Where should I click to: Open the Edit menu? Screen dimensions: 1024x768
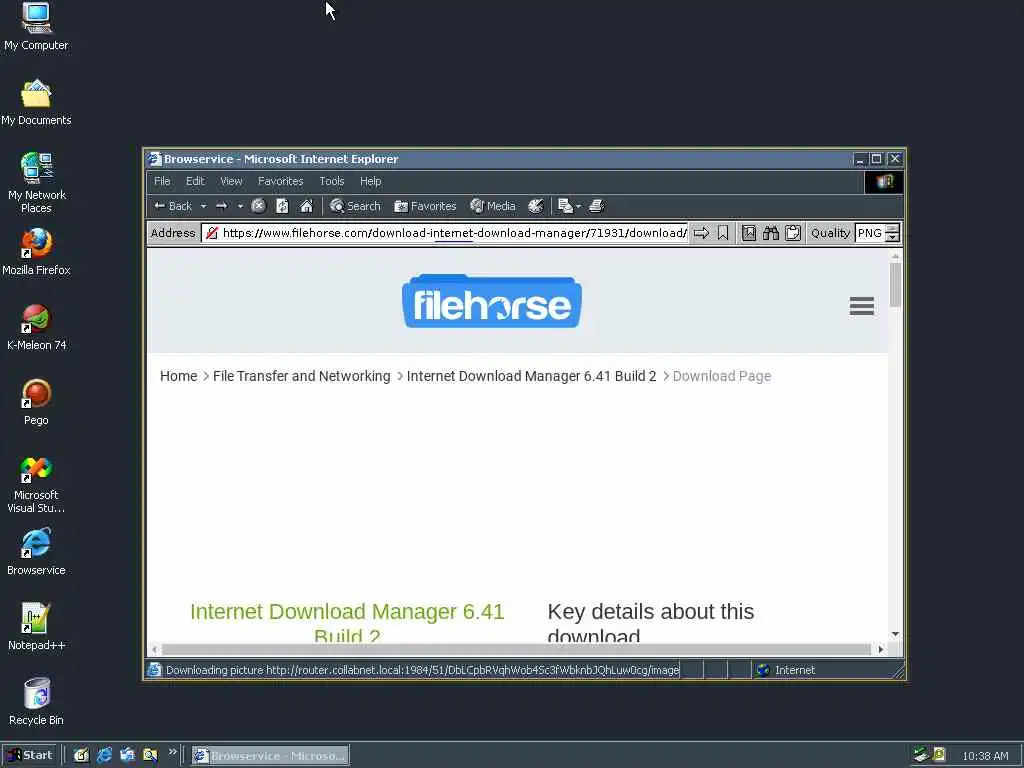[195, 182]
